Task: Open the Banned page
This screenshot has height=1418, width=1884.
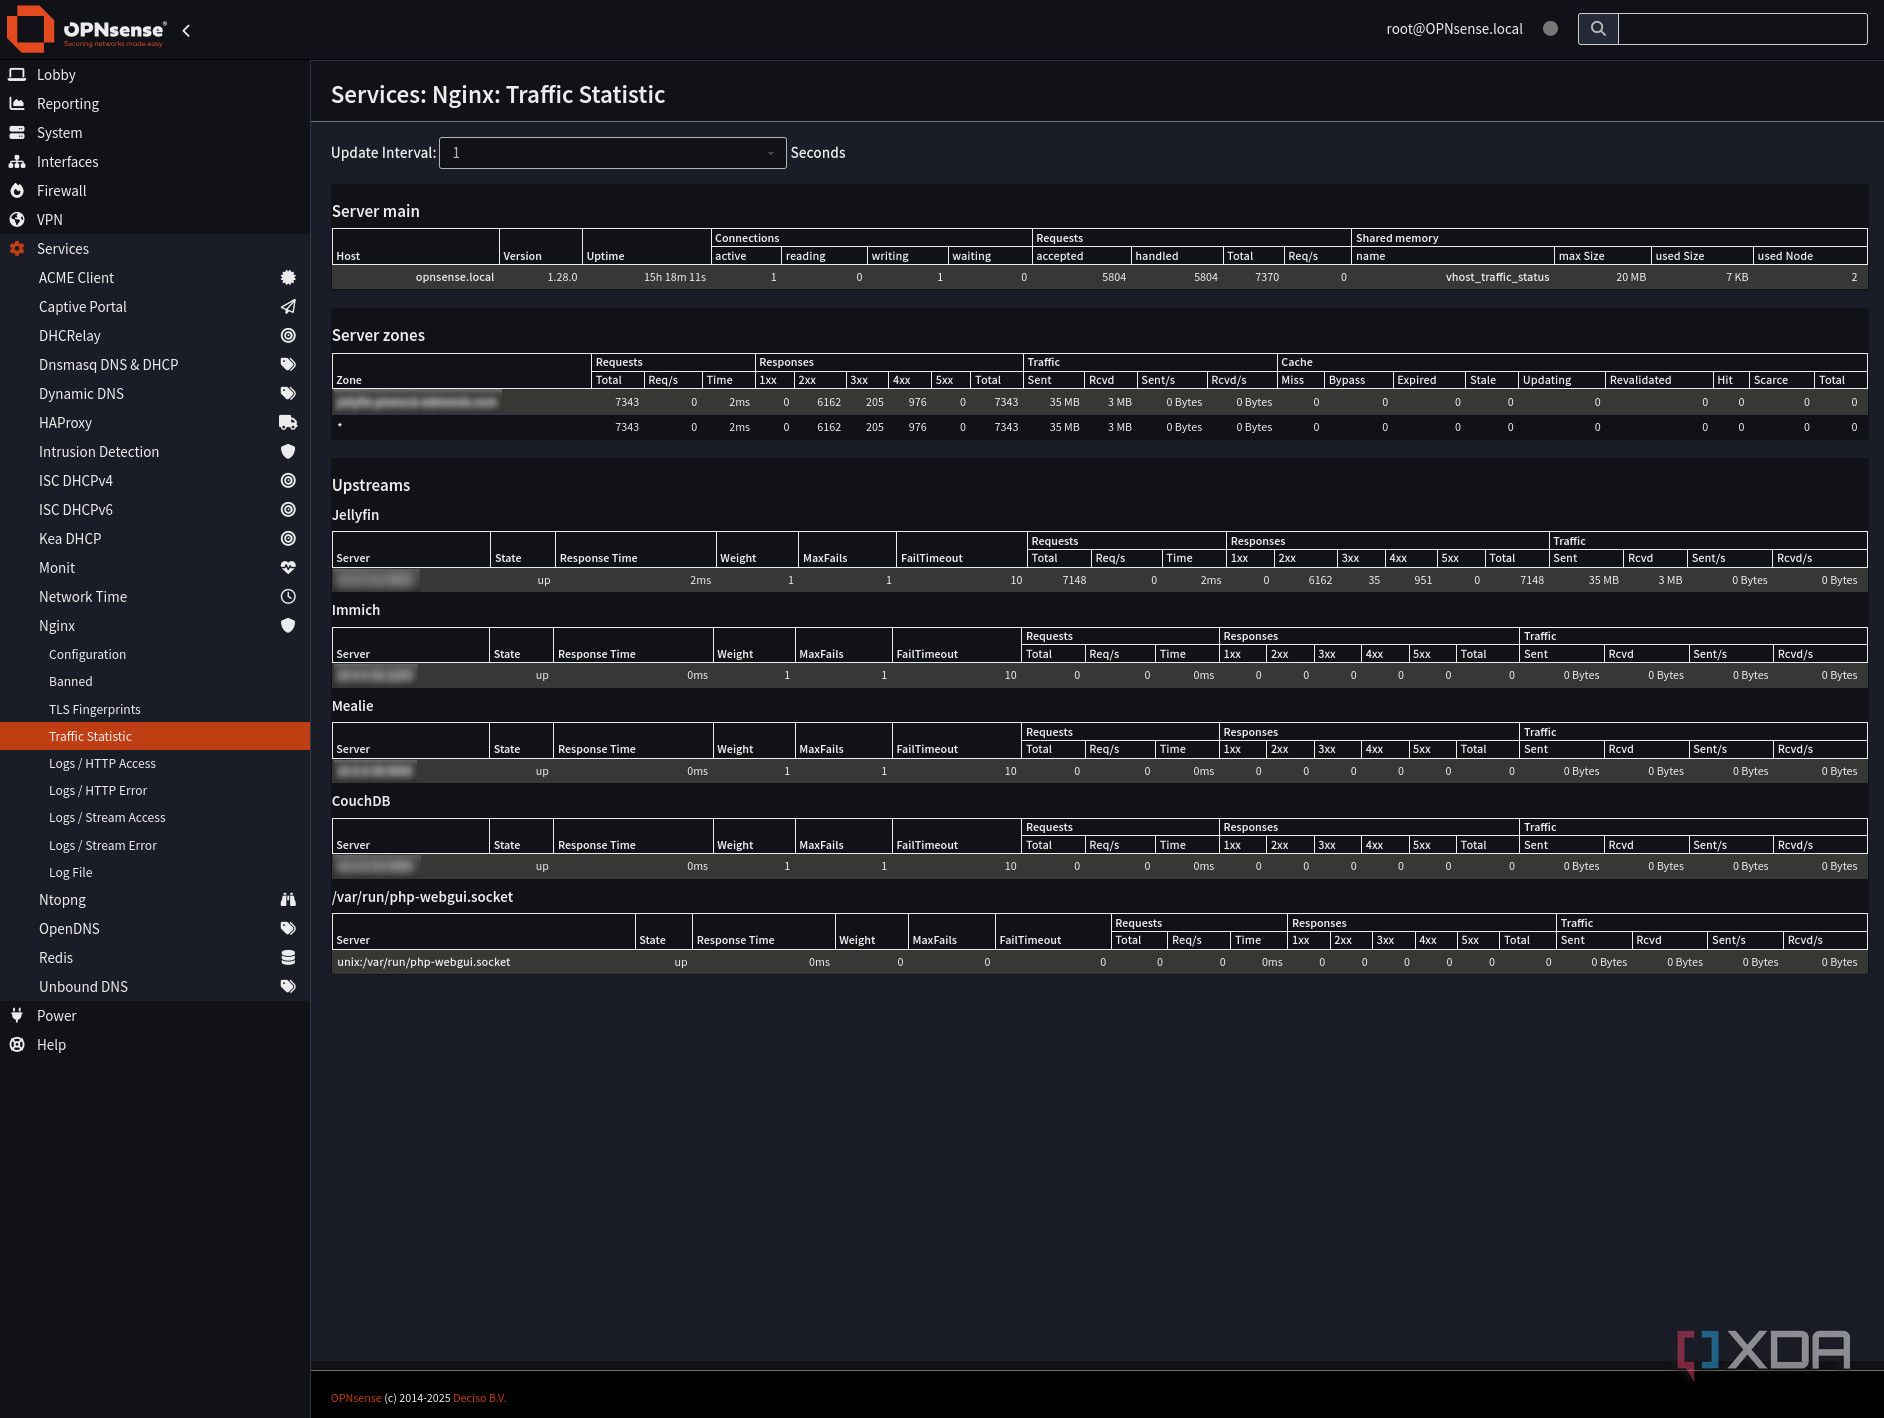Action: pos(155,681)
